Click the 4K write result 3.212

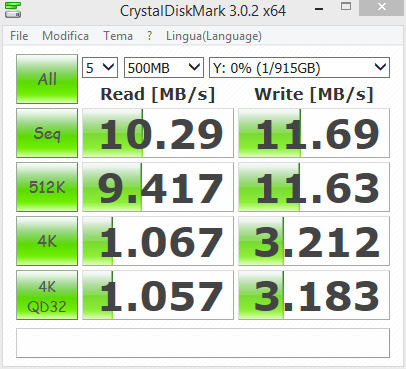pyautogui.click(x=314, y=241)
